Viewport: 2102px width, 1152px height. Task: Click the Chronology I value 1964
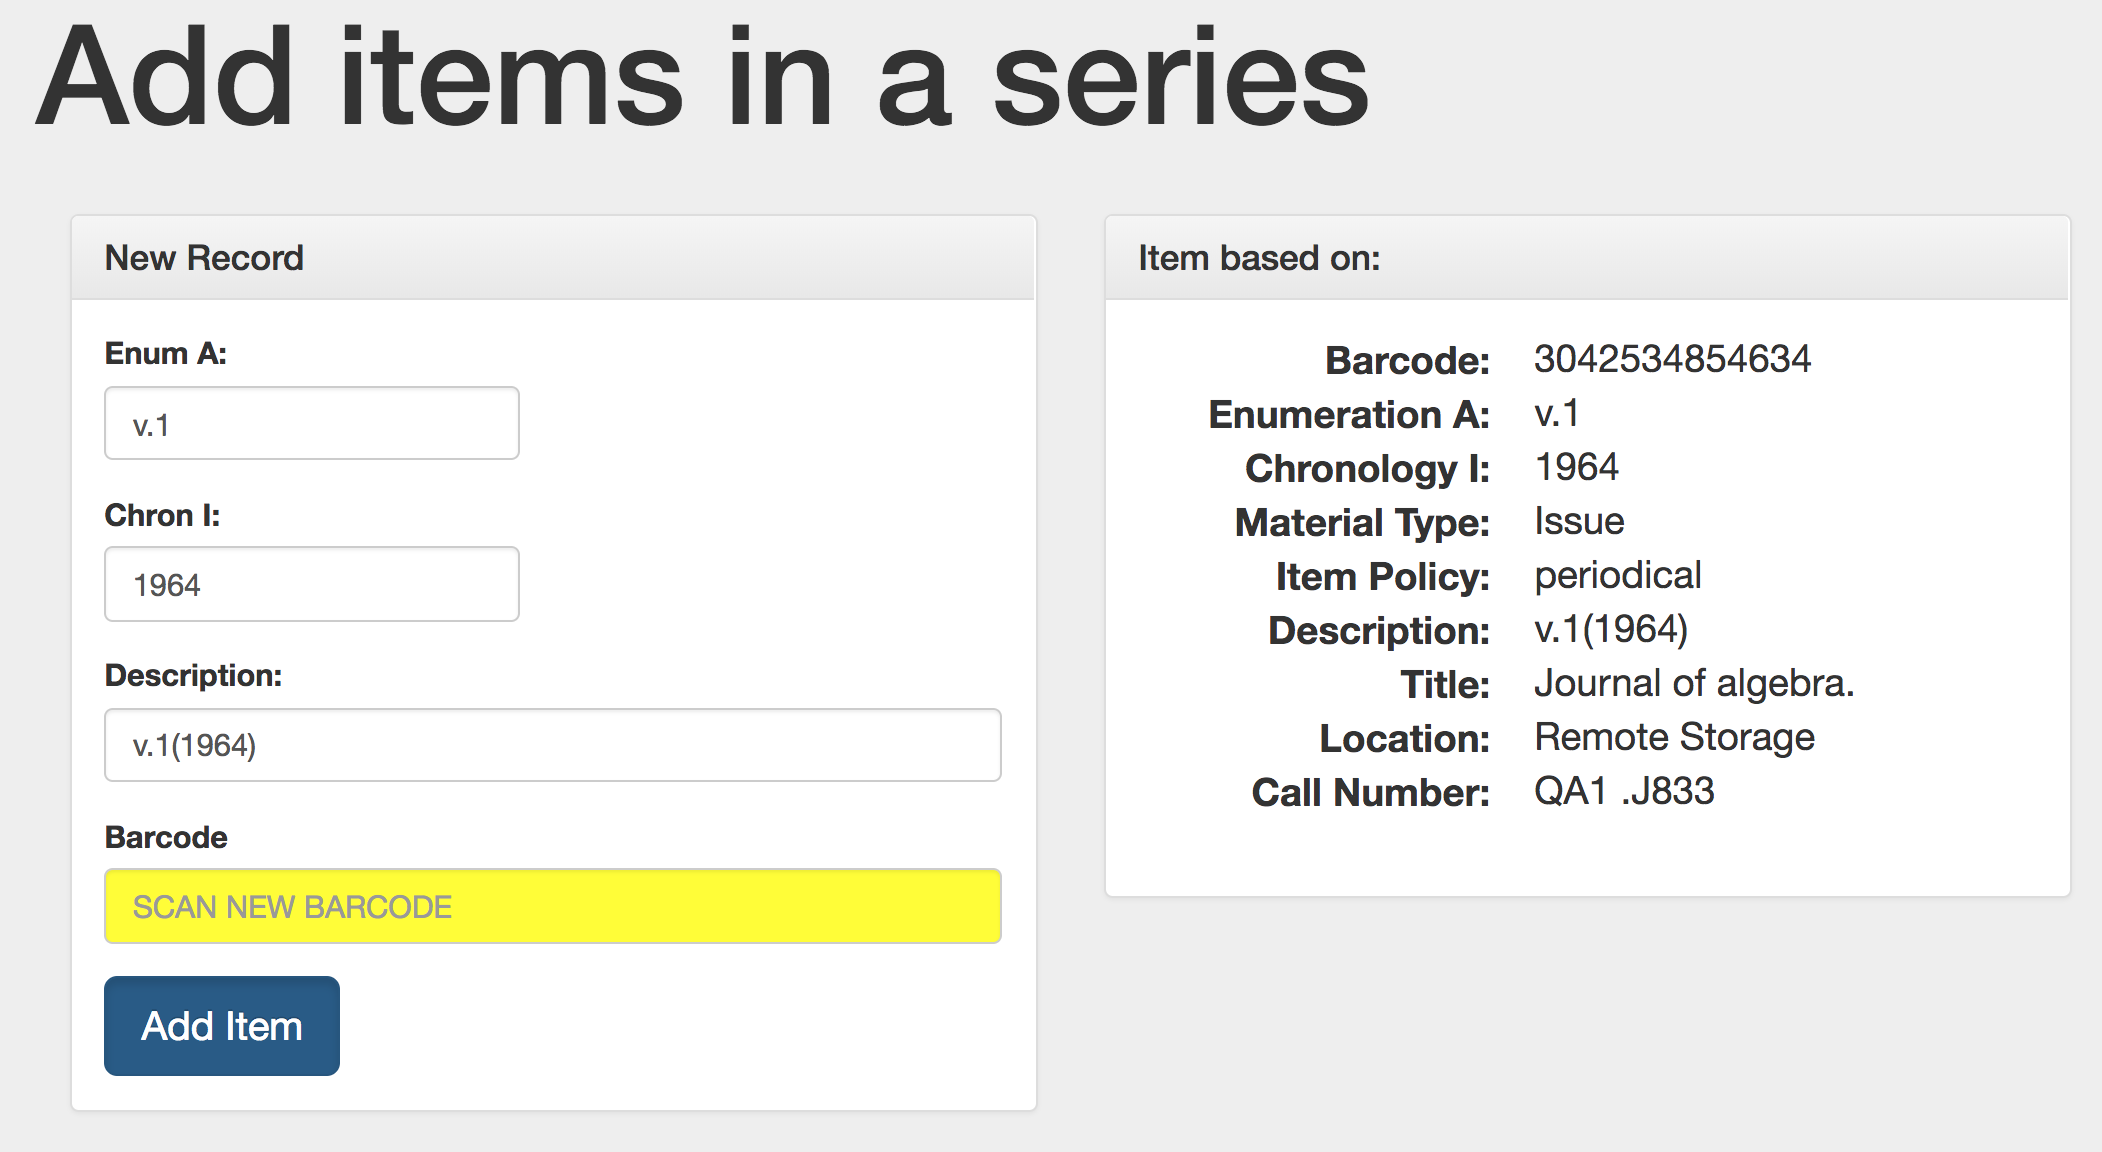pyautogui.click(x=1576, y=467)
